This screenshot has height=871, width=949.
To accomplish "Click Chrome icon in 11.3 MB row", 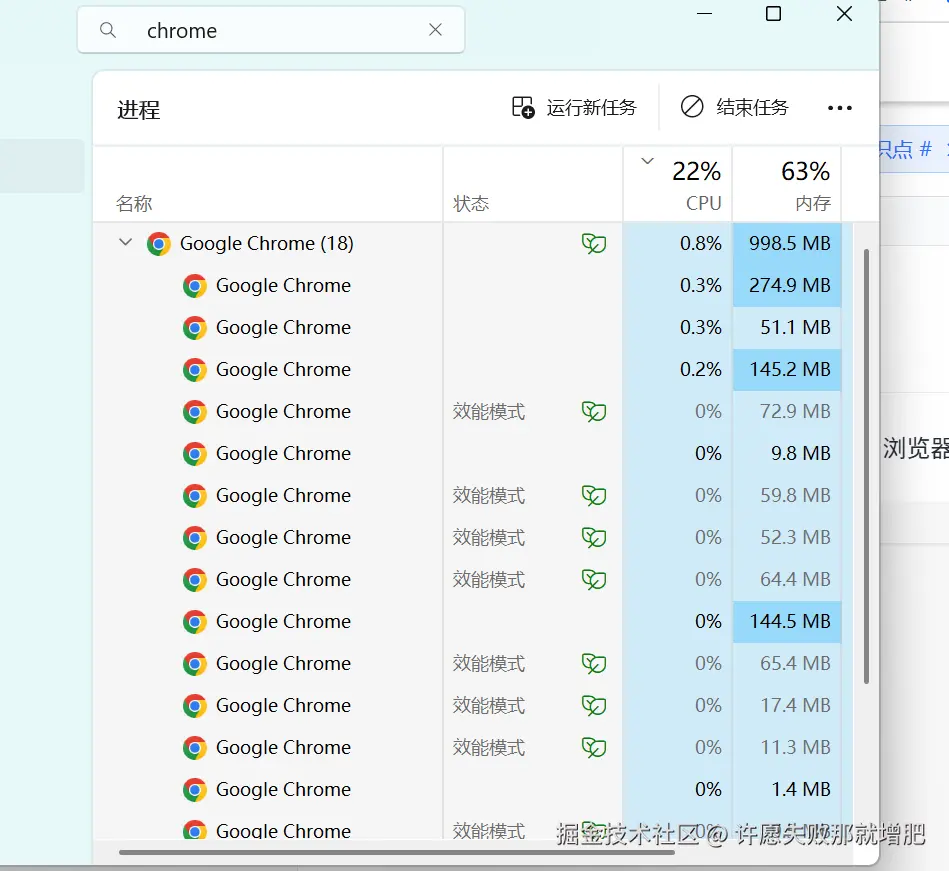I will [x=195, y=748].
